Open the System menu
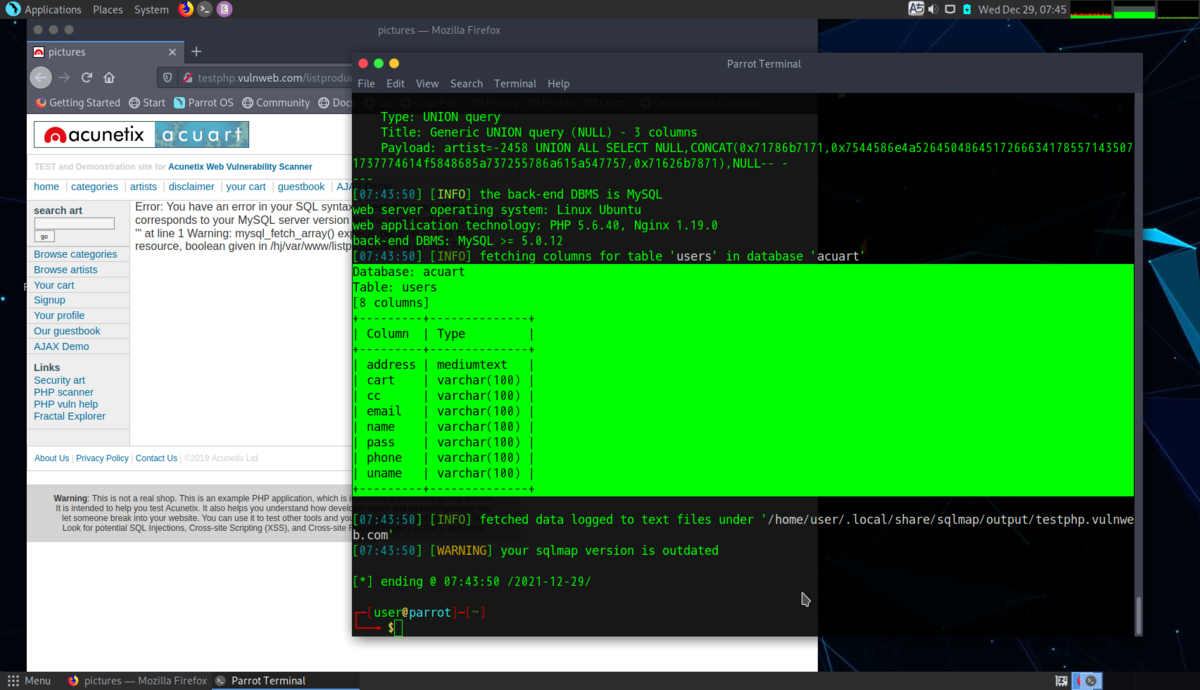 151,9
